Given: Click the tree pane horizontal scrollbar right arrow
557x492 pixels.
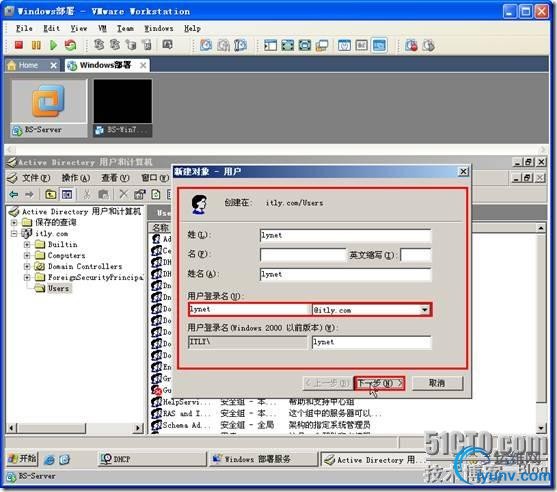Looking at the screenshot, I should [x=138, y=428].
